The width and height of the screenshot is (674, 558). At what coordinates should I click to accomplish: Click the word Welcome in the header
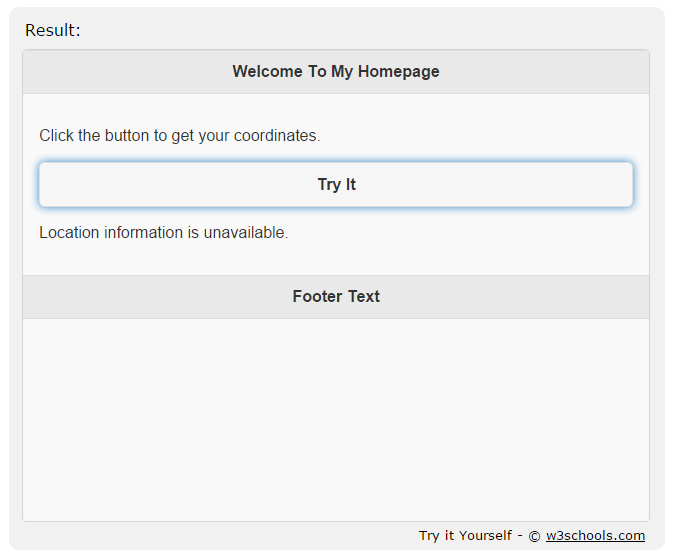(267, 71)
